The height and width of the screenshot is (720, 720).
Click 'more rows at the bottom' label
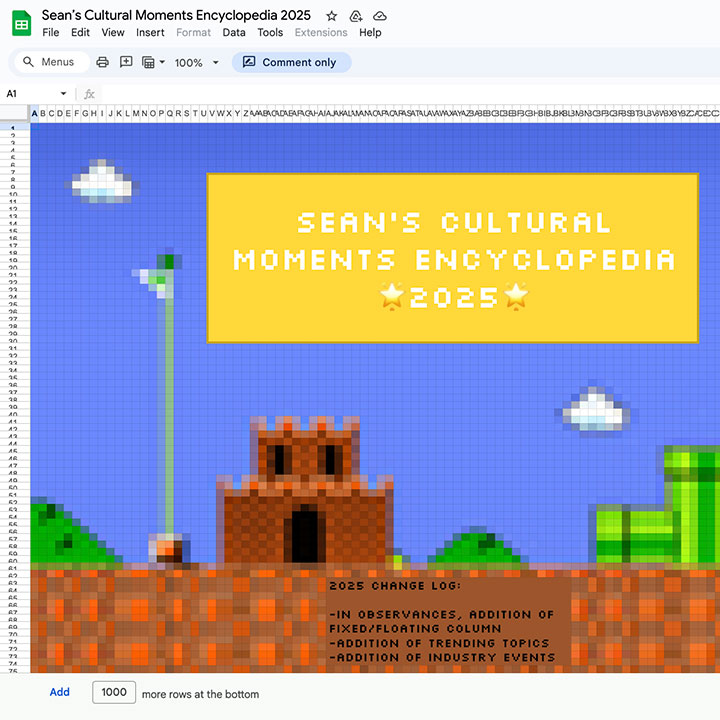pyautogui.click(x=200, y=694)
